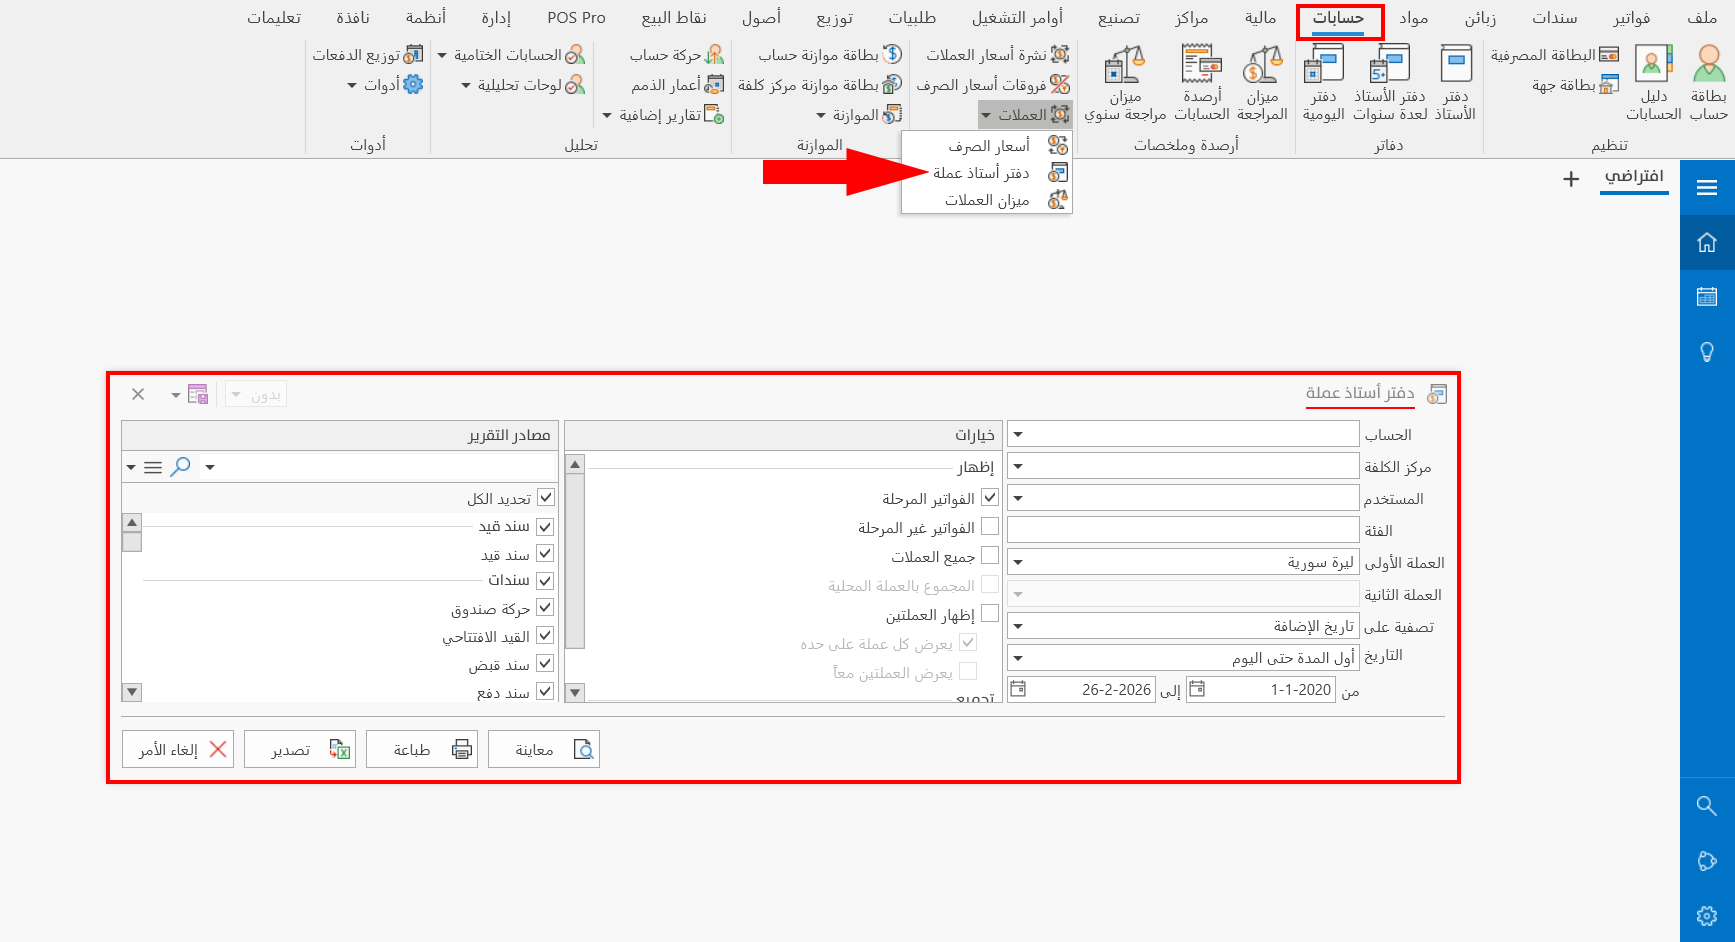Click توزيع الدفعات payments distribution item
The image size is (1735, 942).
tap(367, 55)
